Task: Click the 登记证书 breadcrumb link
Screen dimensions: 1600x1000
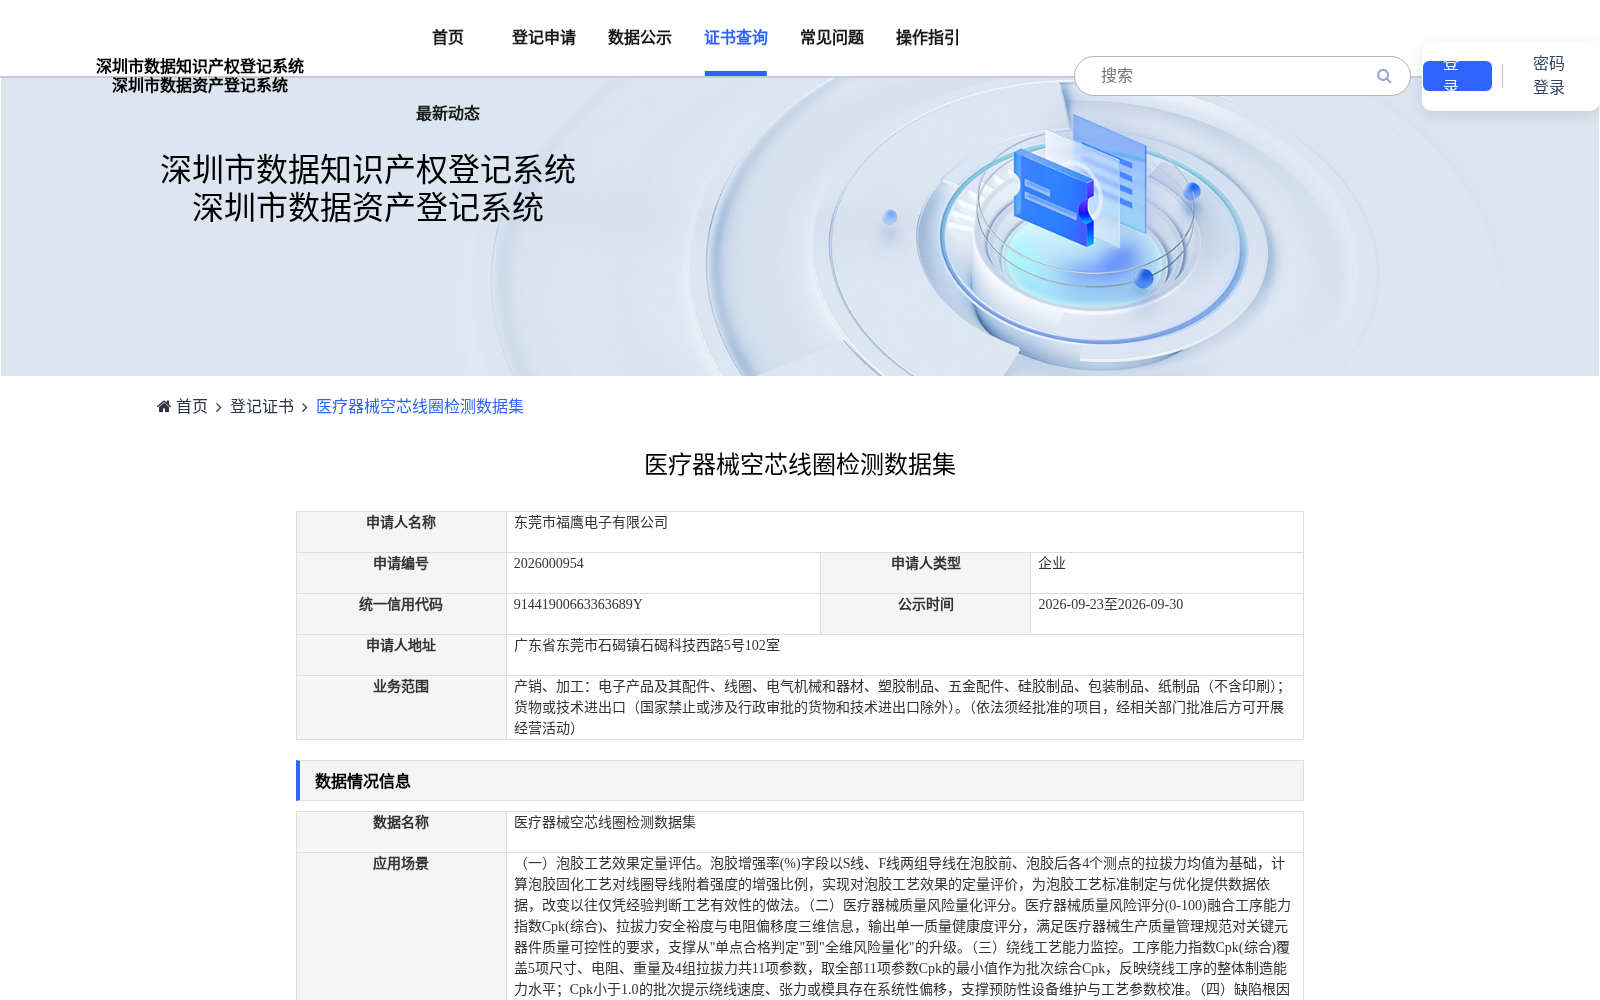Action: [262, 406]
